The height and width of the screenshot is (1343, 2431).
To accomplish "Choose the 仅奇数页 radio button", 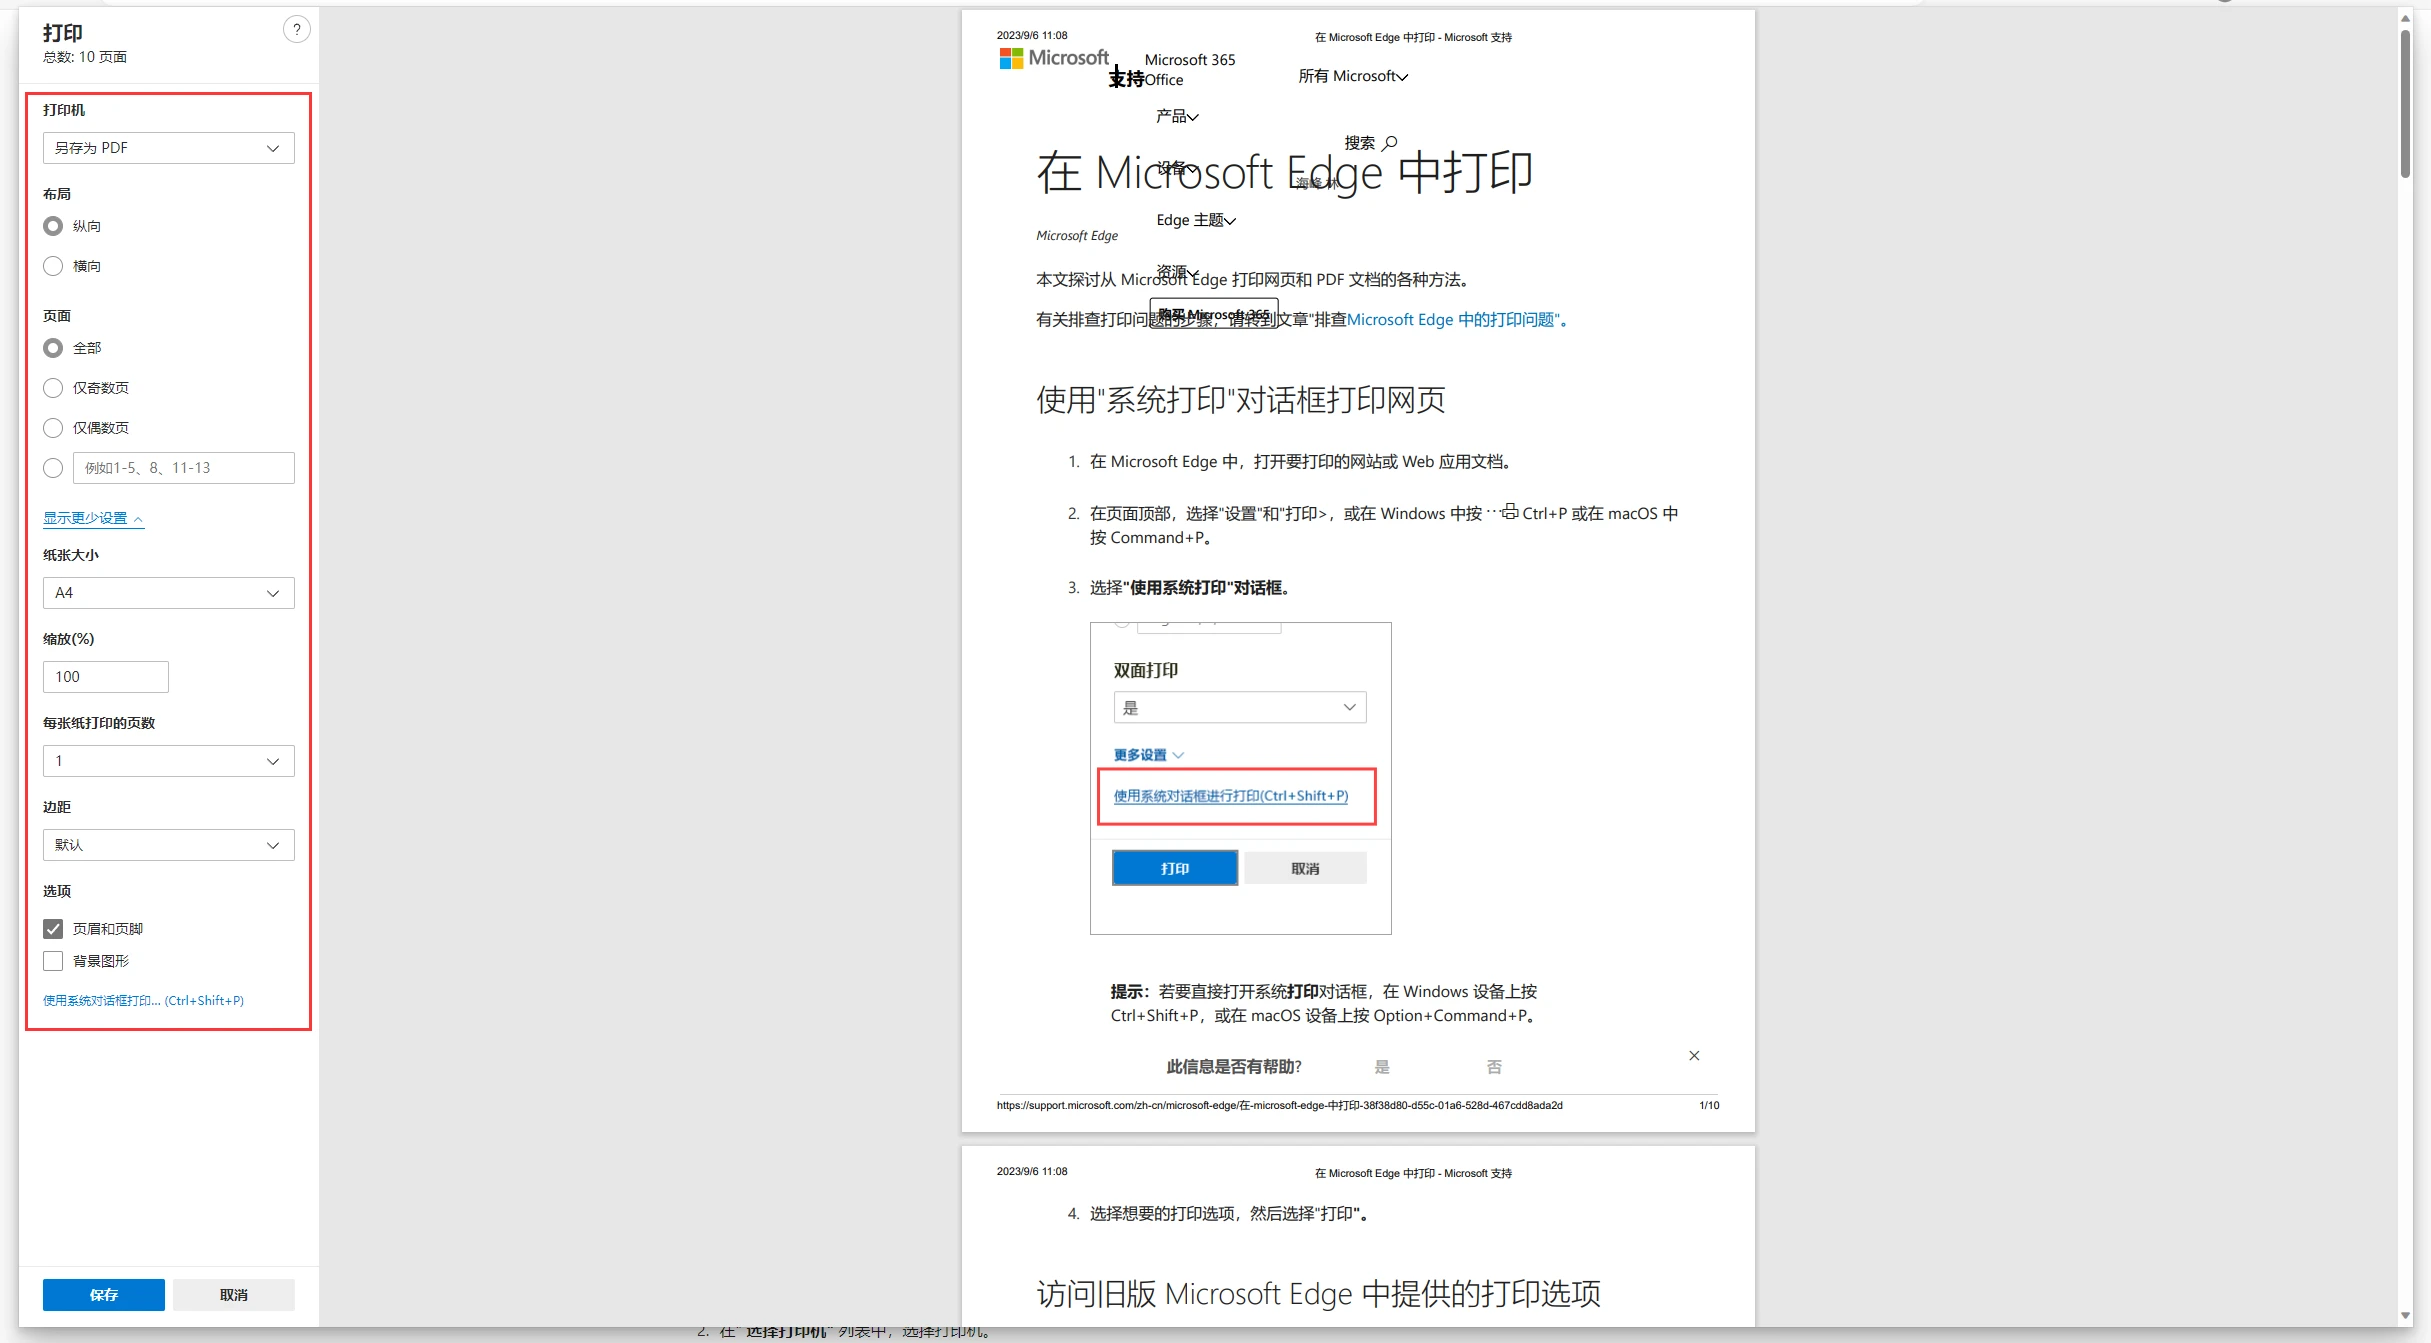I will [x=53, y=388].
